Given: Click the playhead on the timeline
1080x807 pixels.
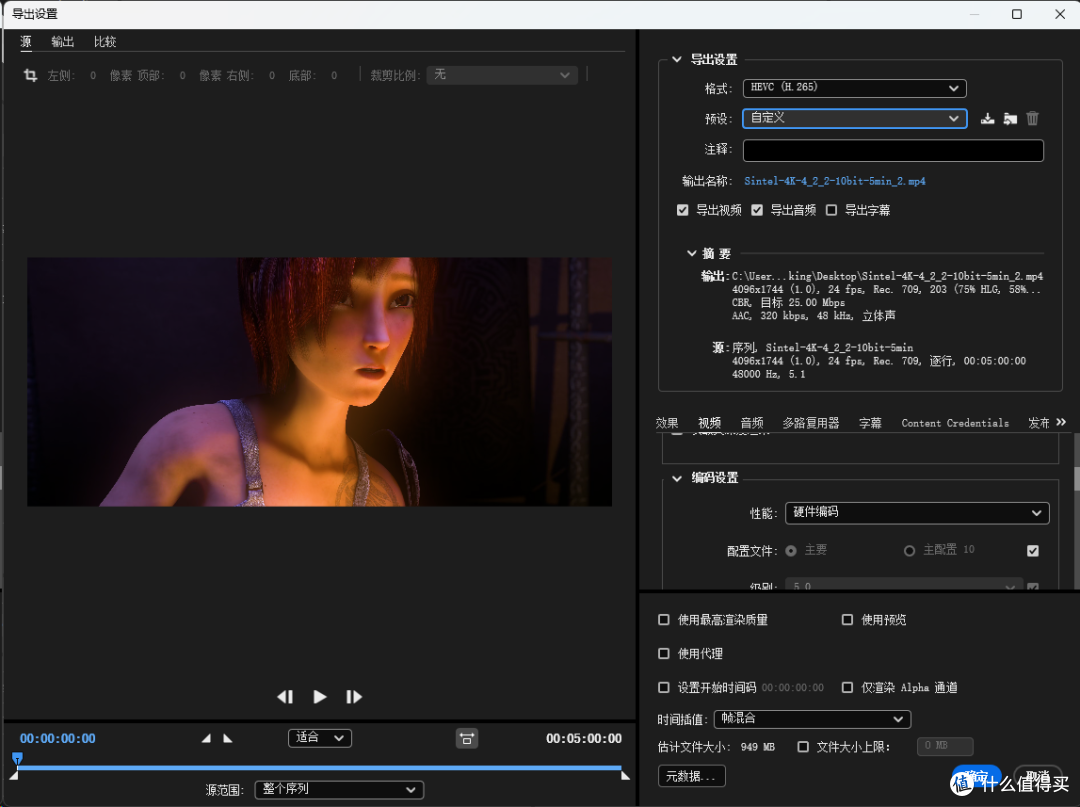Looking at the screenshot, I should click(17, 758).
